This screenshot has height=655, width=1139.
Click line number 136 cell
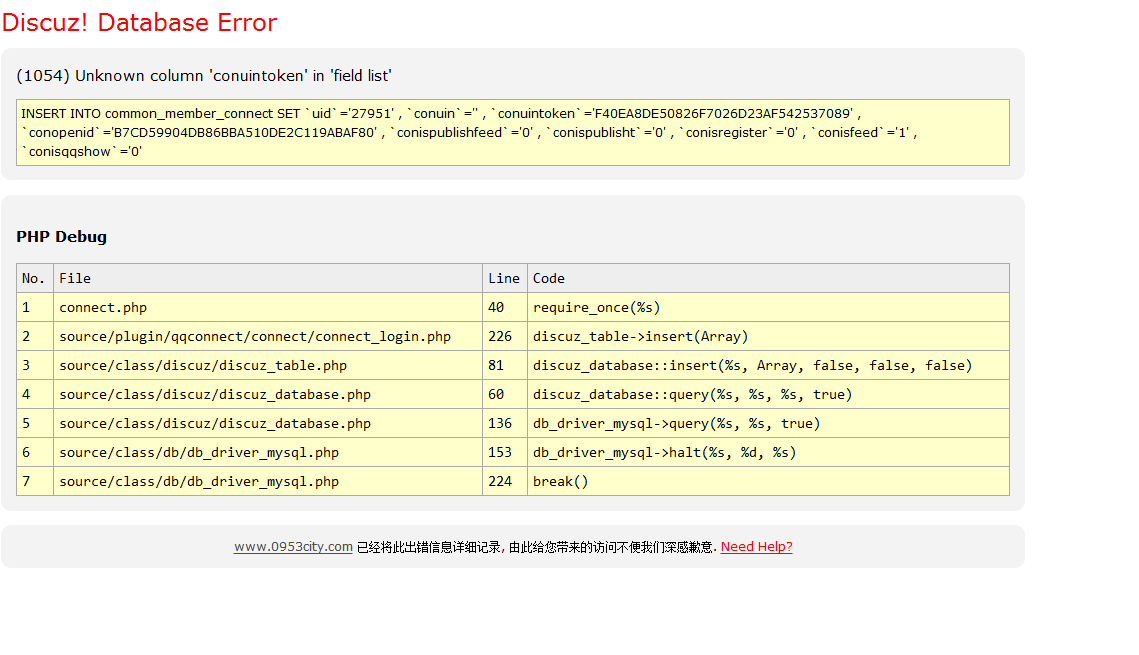505,423
